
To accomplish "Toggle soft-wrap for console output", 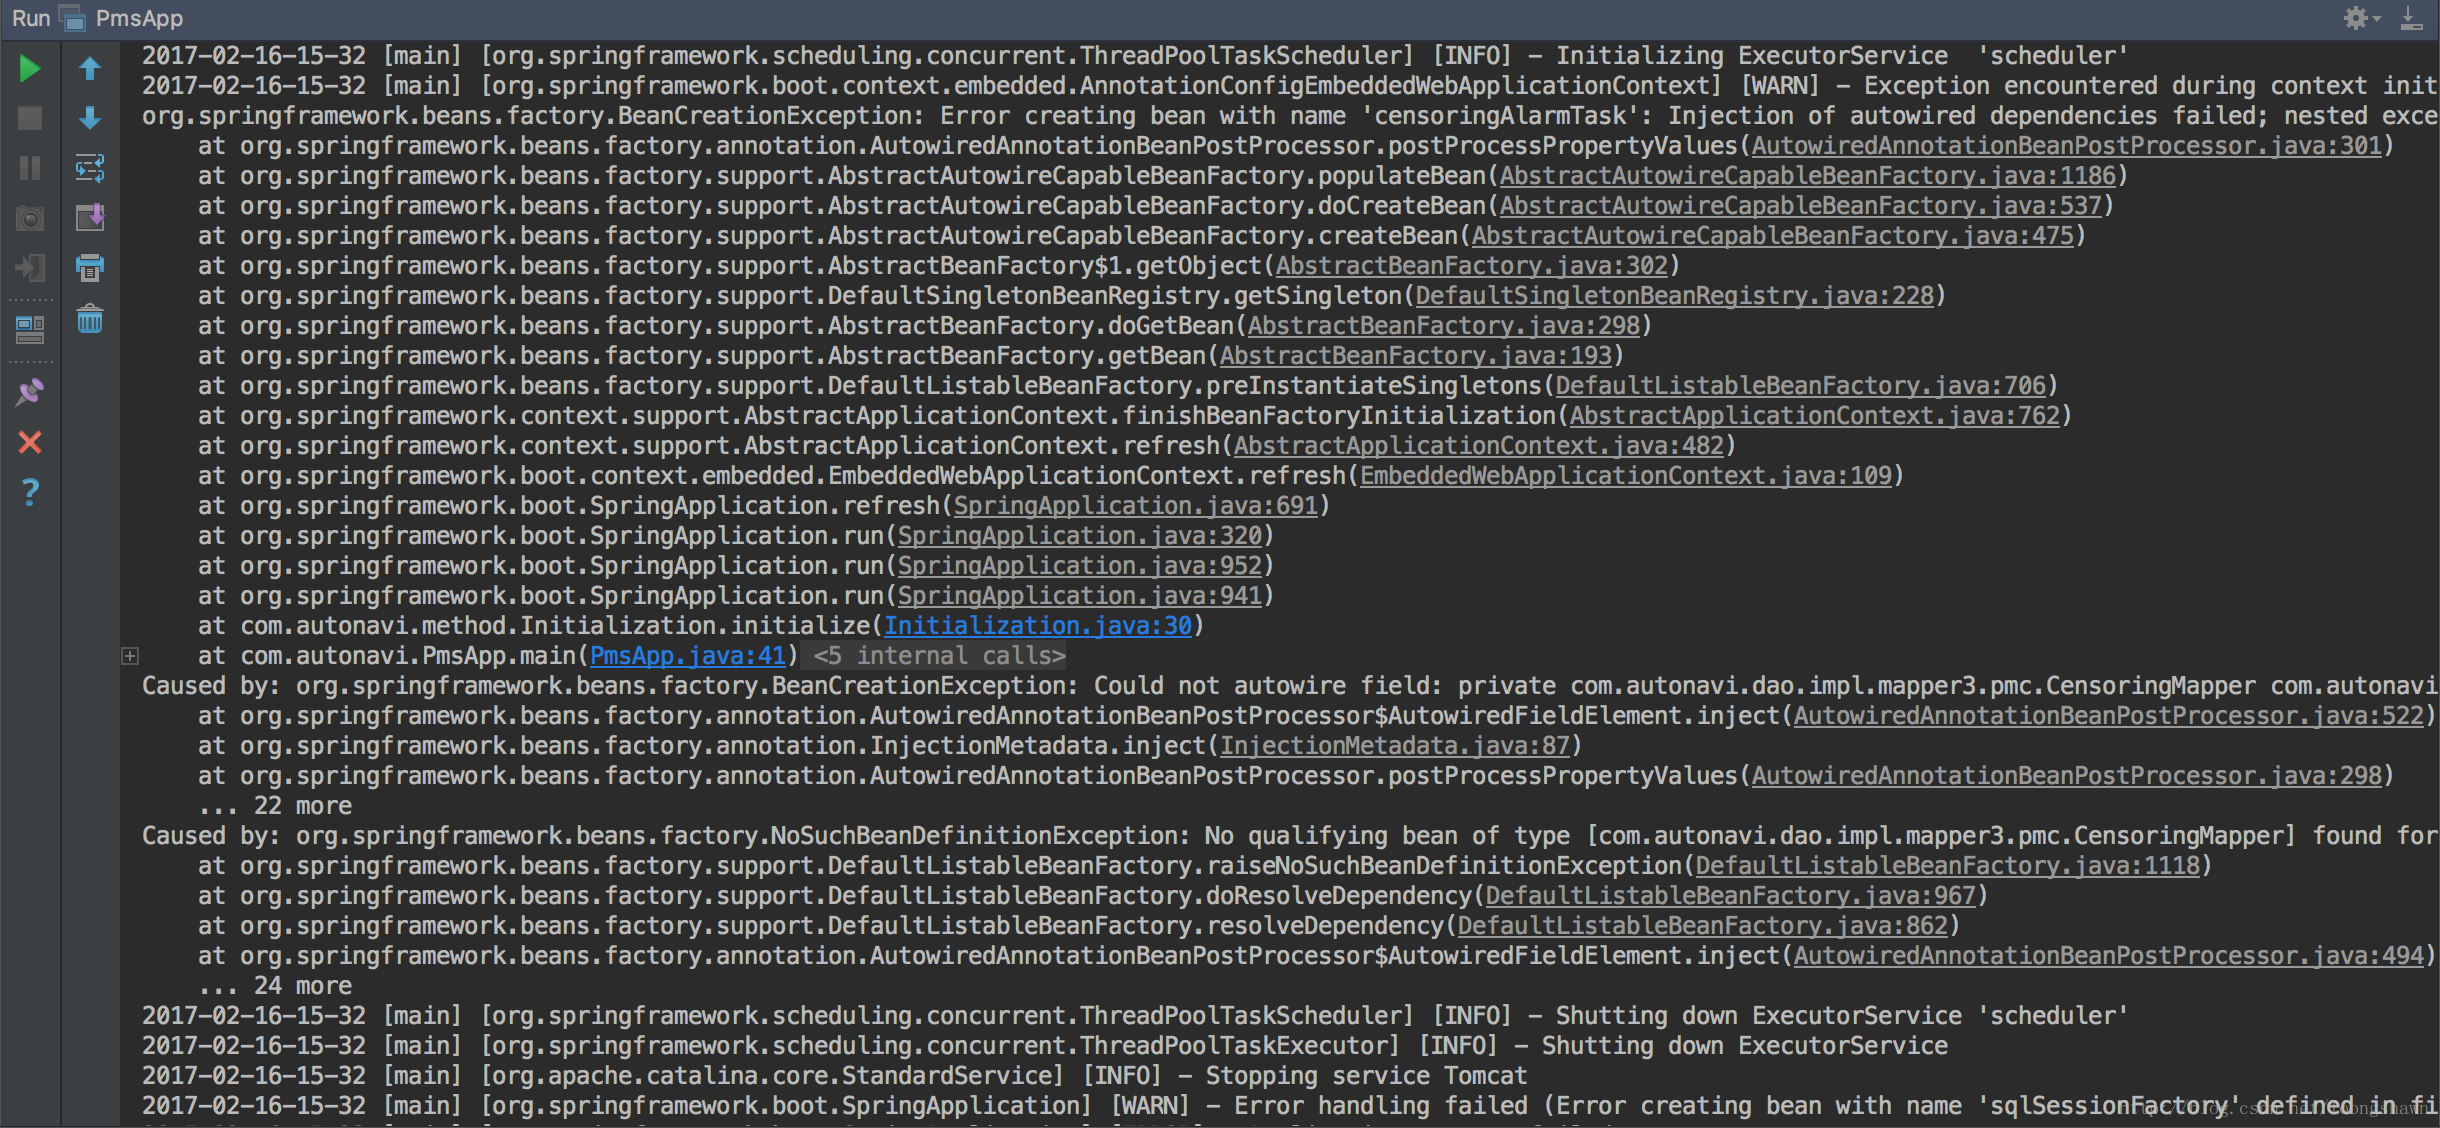I will (x=90, y=168).
